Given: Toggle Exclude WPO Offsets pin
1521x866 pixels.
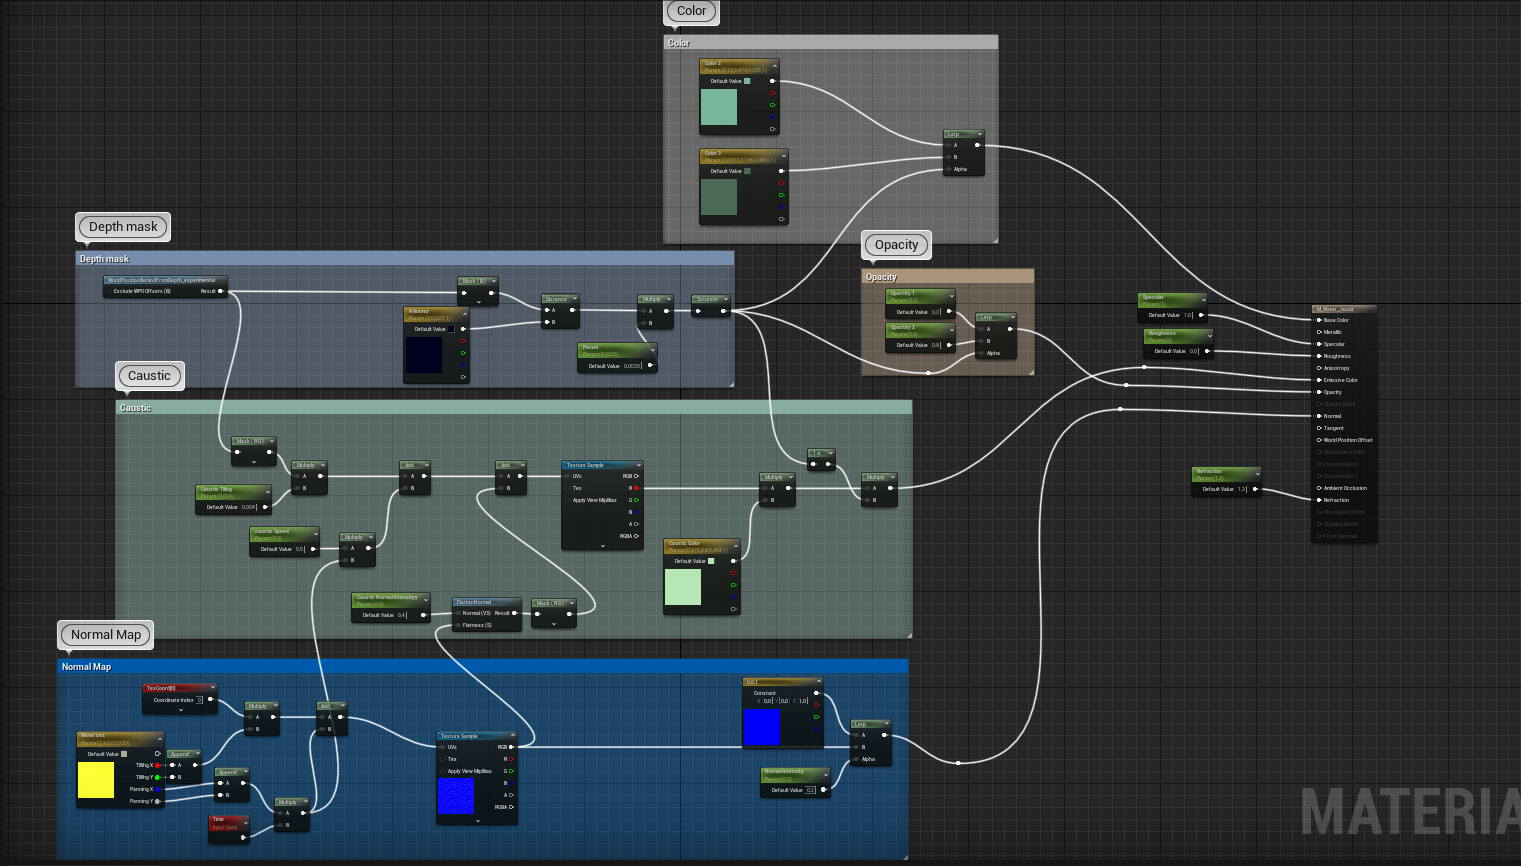Looking at the screenshot, I should click(x=109, y=291).
